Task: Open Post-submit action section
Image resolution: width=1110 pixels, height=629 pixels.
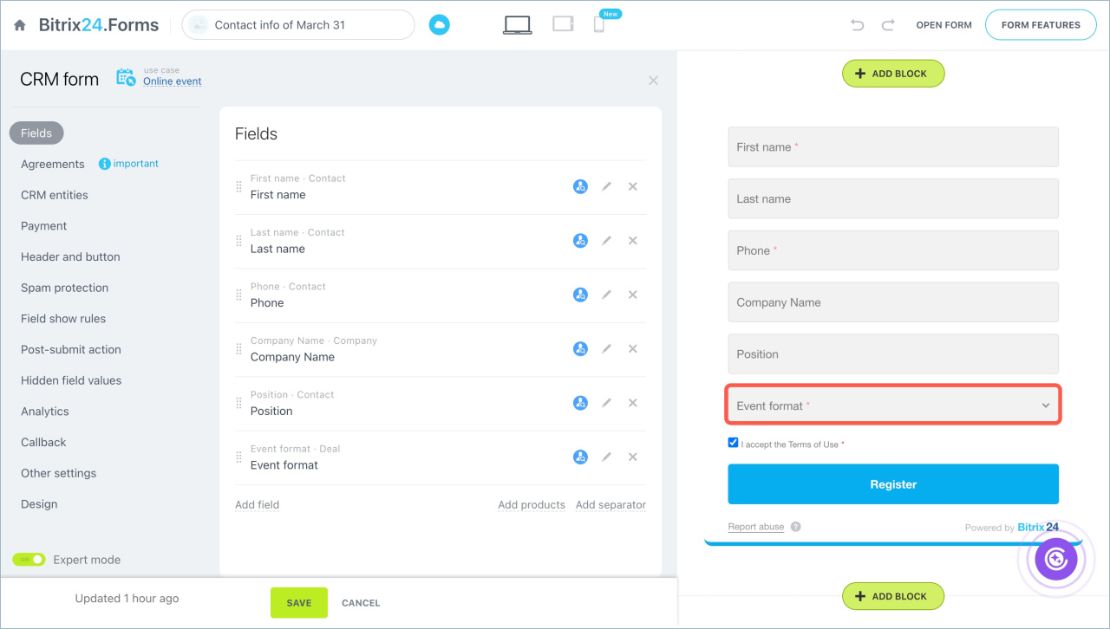Action: [x=71, y=350]
